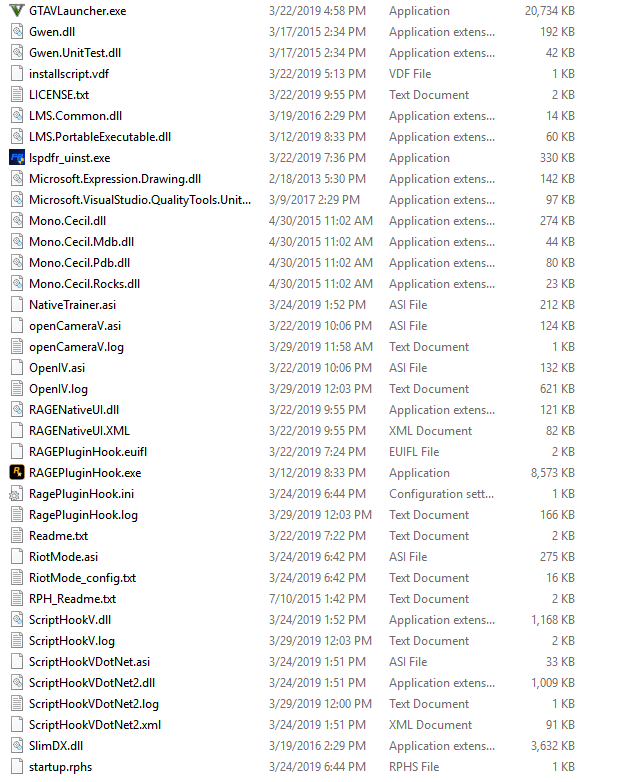Click the lspdfr_uinst.exe application icon
This screenshot has width=630, height=782.
point(17,158)
